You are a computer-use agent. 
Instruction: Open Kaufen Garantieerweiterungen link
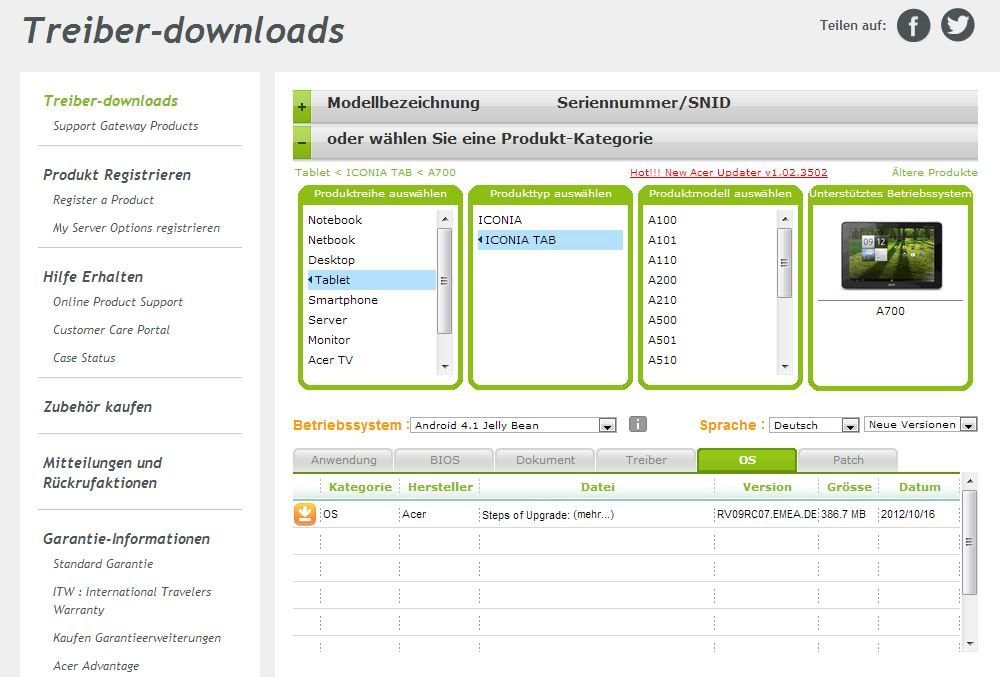coord(137,637)
